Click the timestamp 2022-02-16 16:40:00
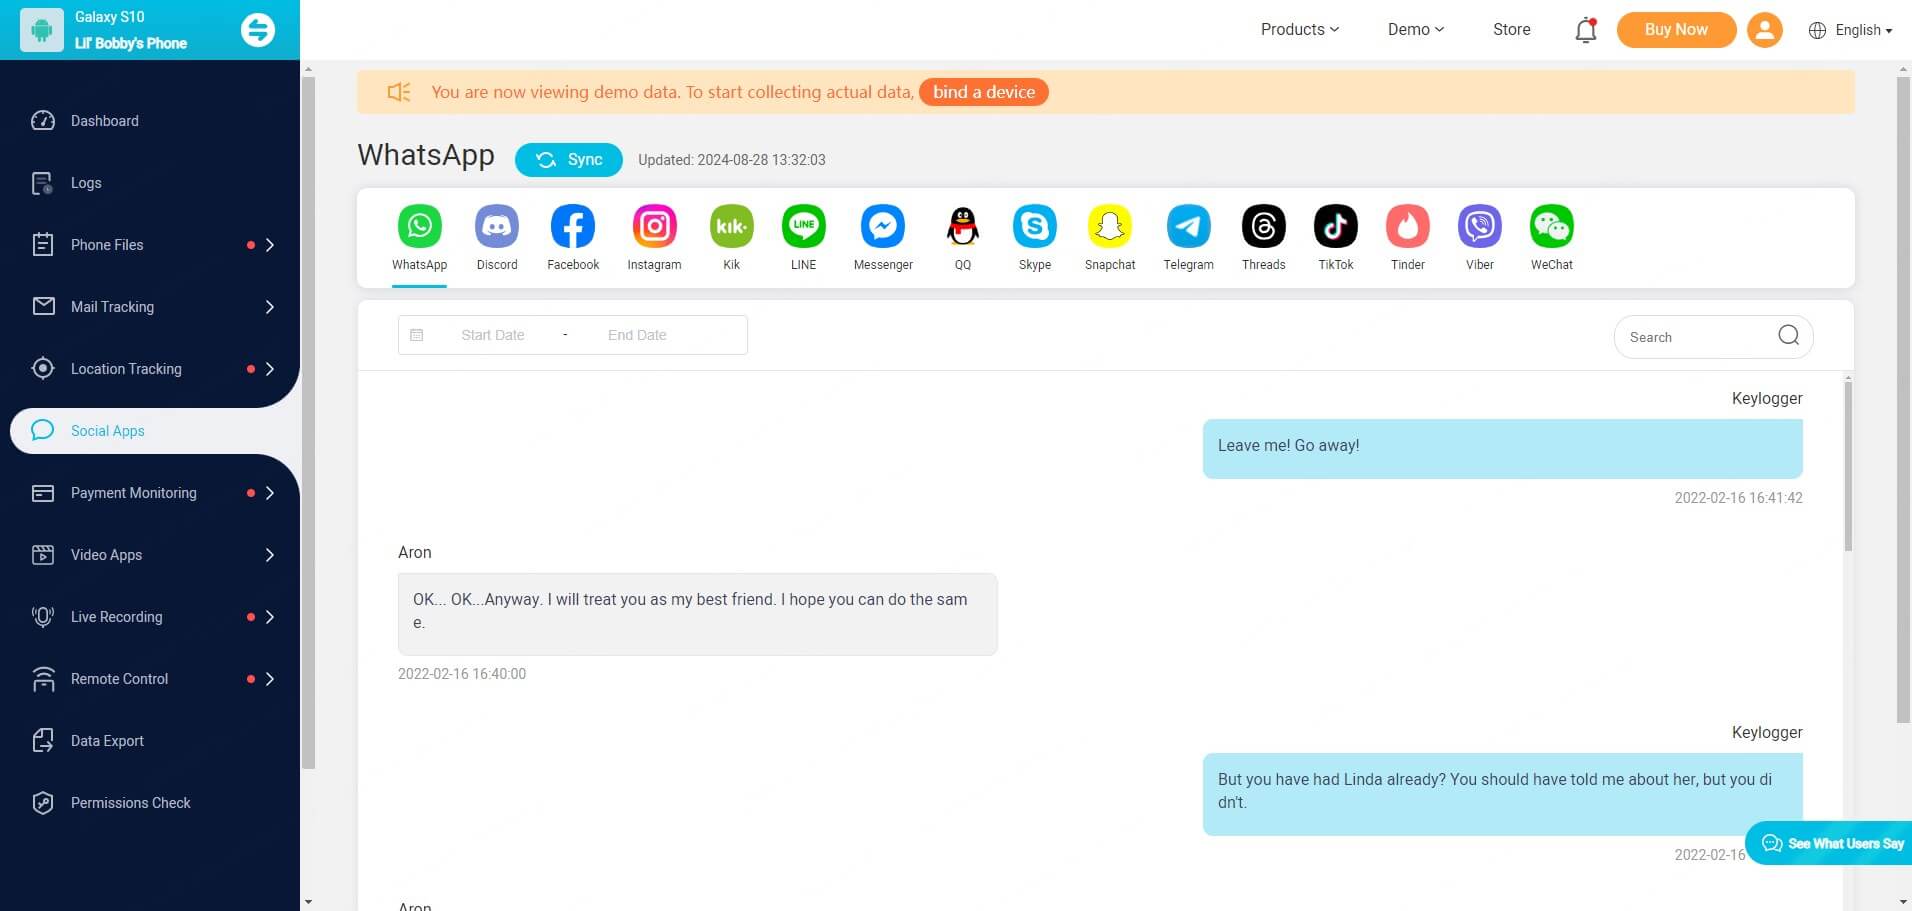 462,674
